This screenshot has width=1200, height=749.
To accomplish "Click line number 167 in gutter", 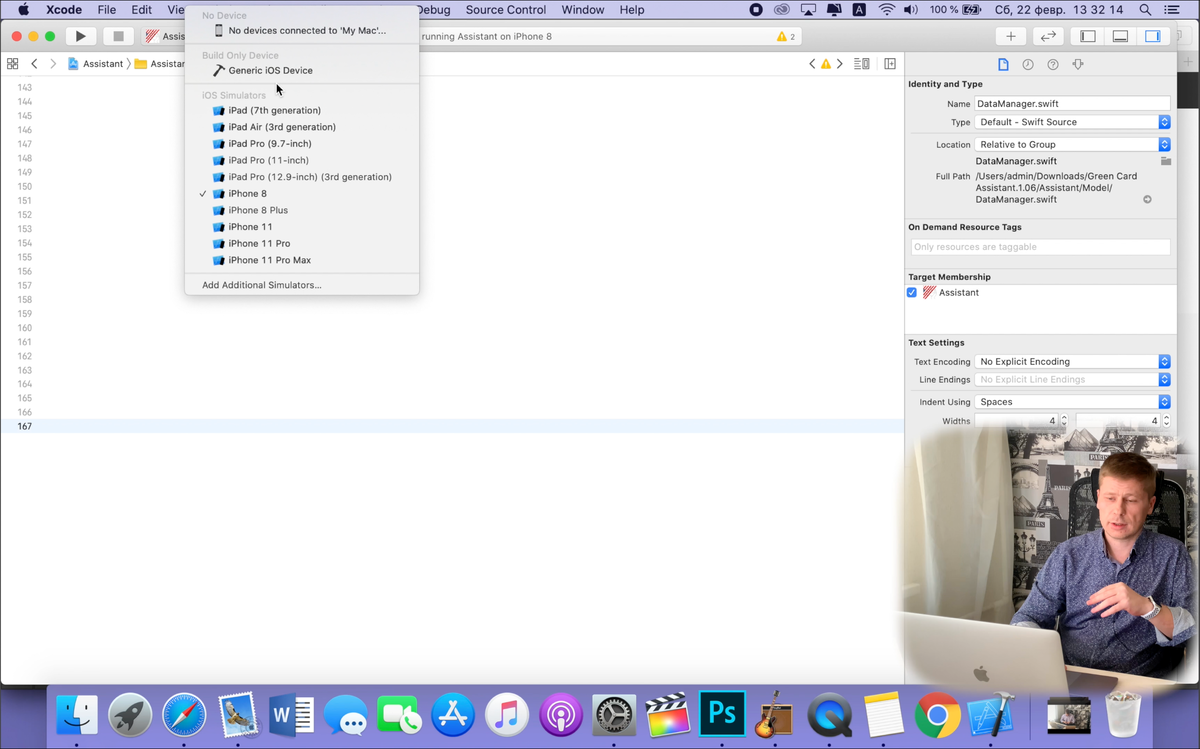I will click(x=24, y=427).
